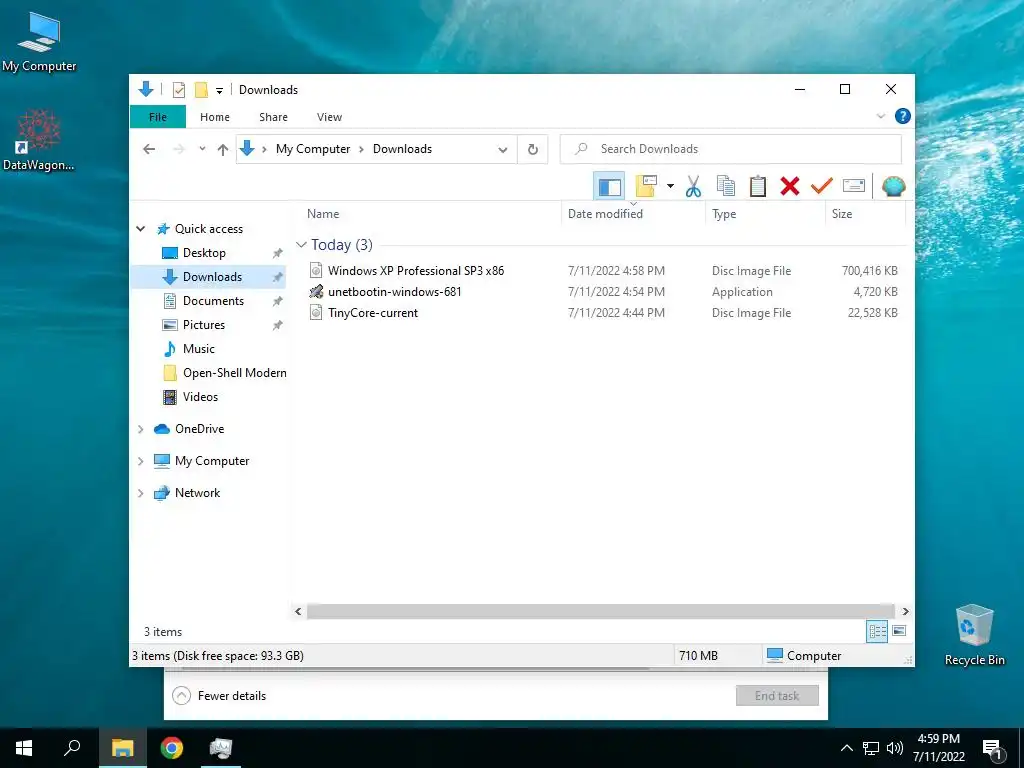This screenshot has width=1024, height=768.
Task: Expand the My Computer tree node
Action: 140,461
